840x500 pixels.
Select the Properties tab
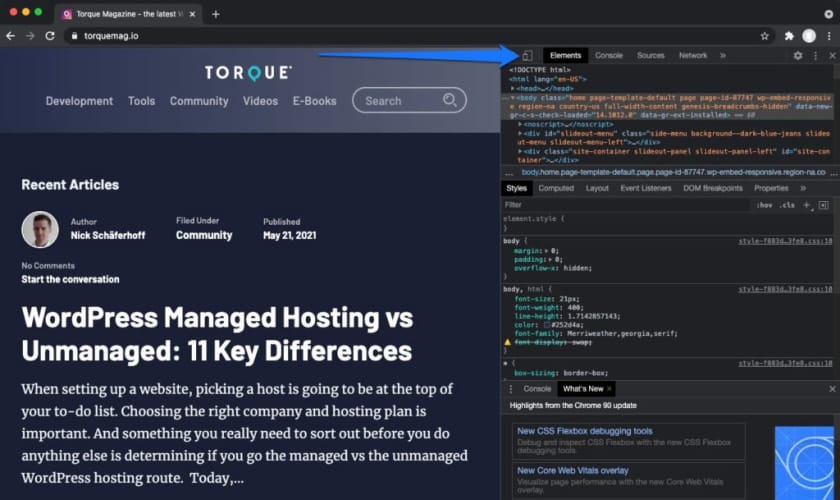[x=771, y=188]
